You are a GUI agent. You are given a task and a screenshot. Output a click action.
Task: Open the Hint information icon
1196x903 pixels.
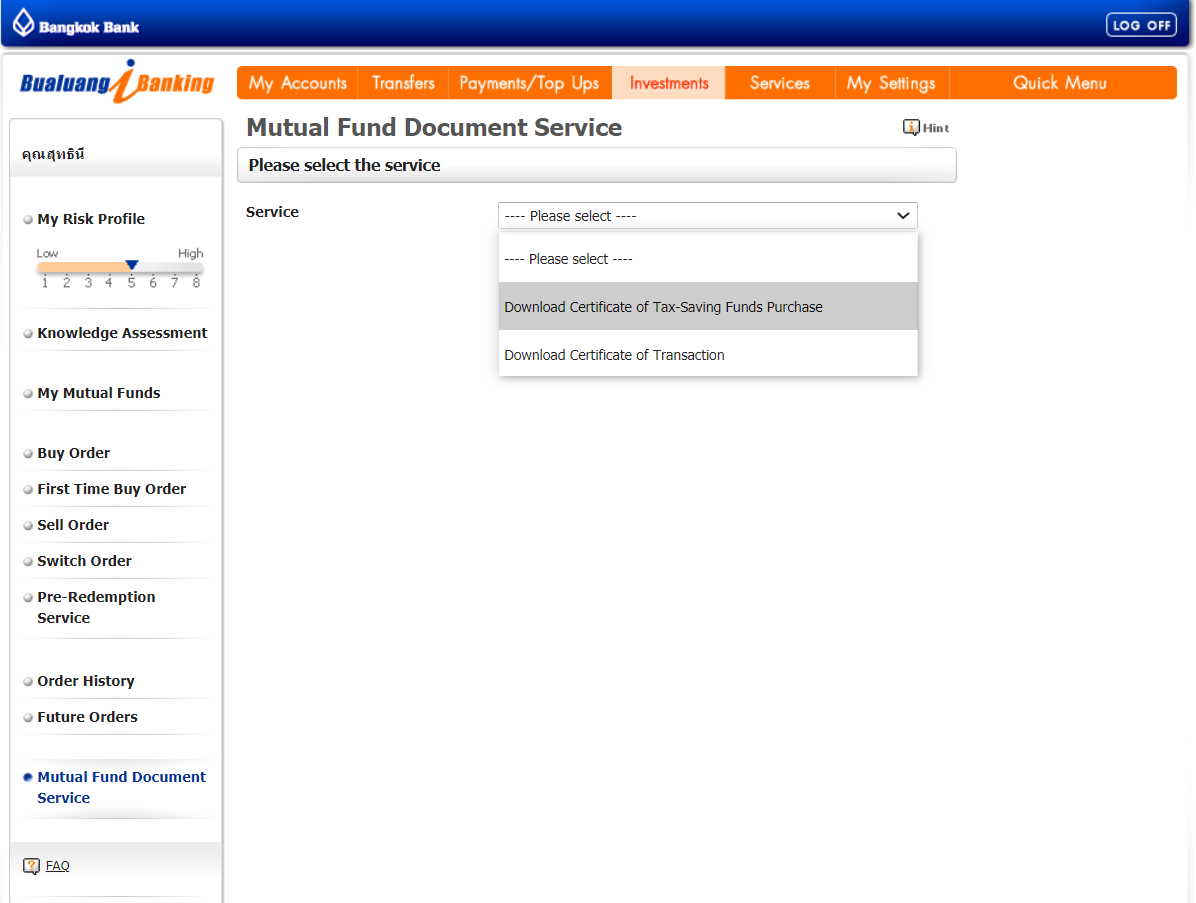909,127
